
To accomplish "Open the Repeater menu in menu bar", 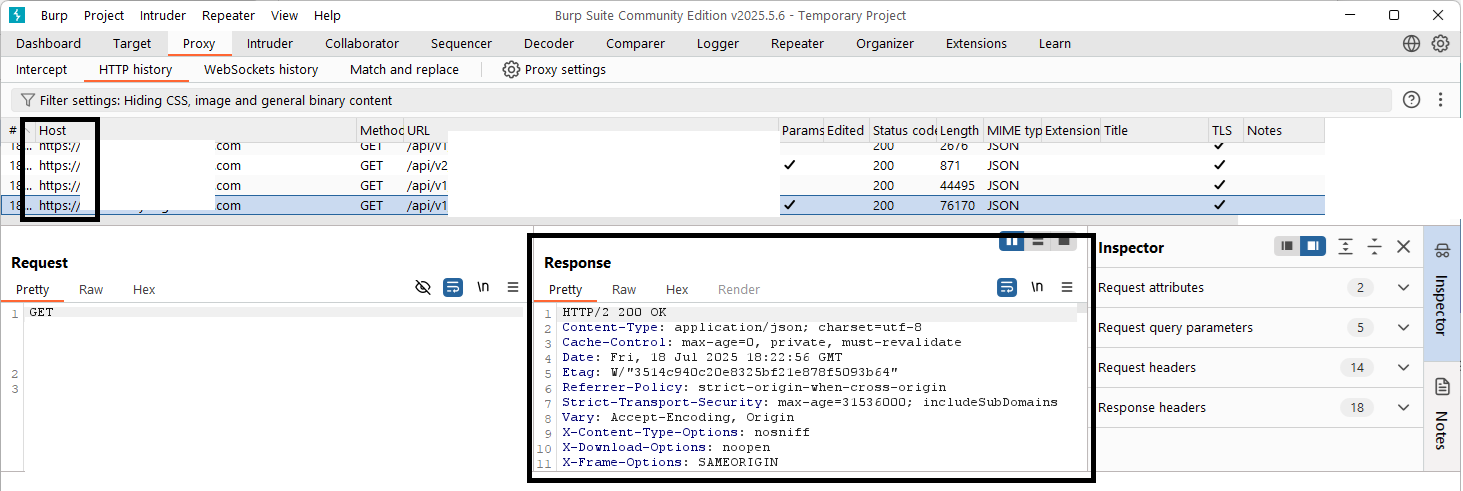I will 228,15.
